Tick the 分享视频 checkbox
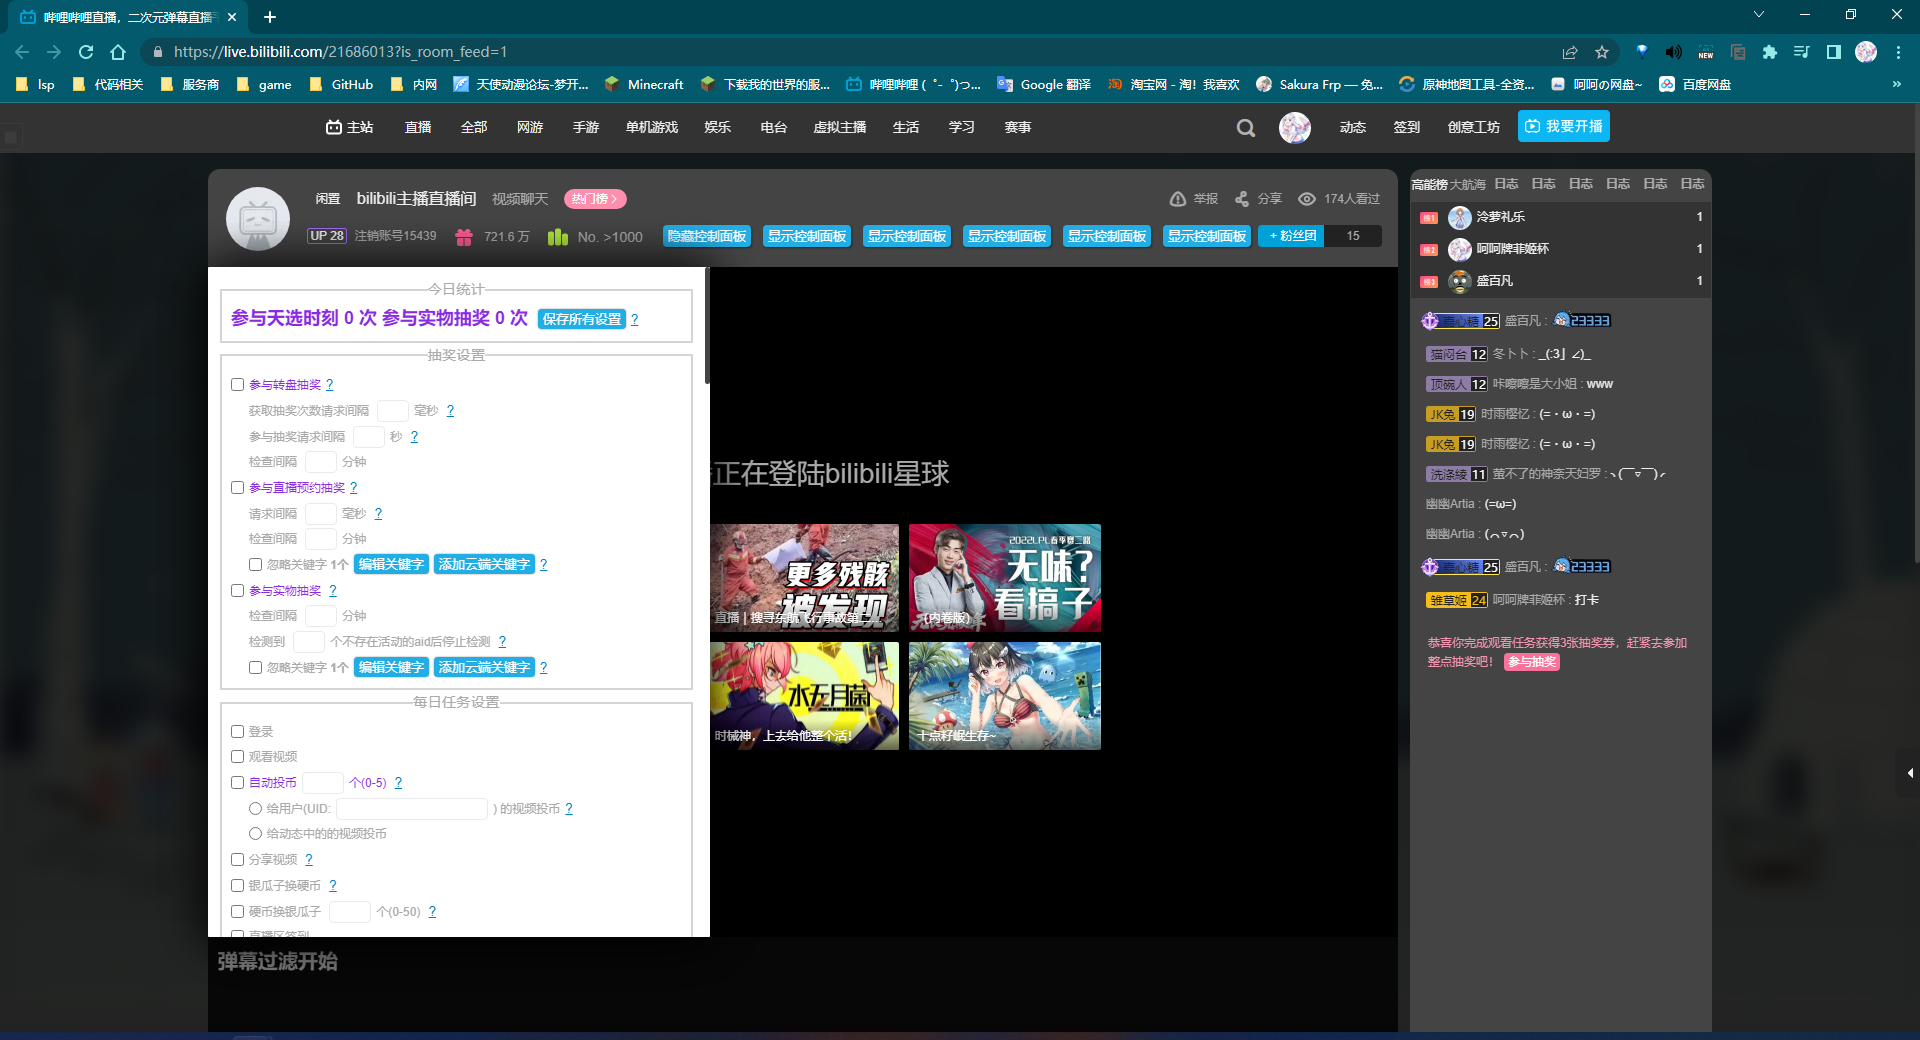The height and width of the screenshot is (1040, 1920). 238,859
